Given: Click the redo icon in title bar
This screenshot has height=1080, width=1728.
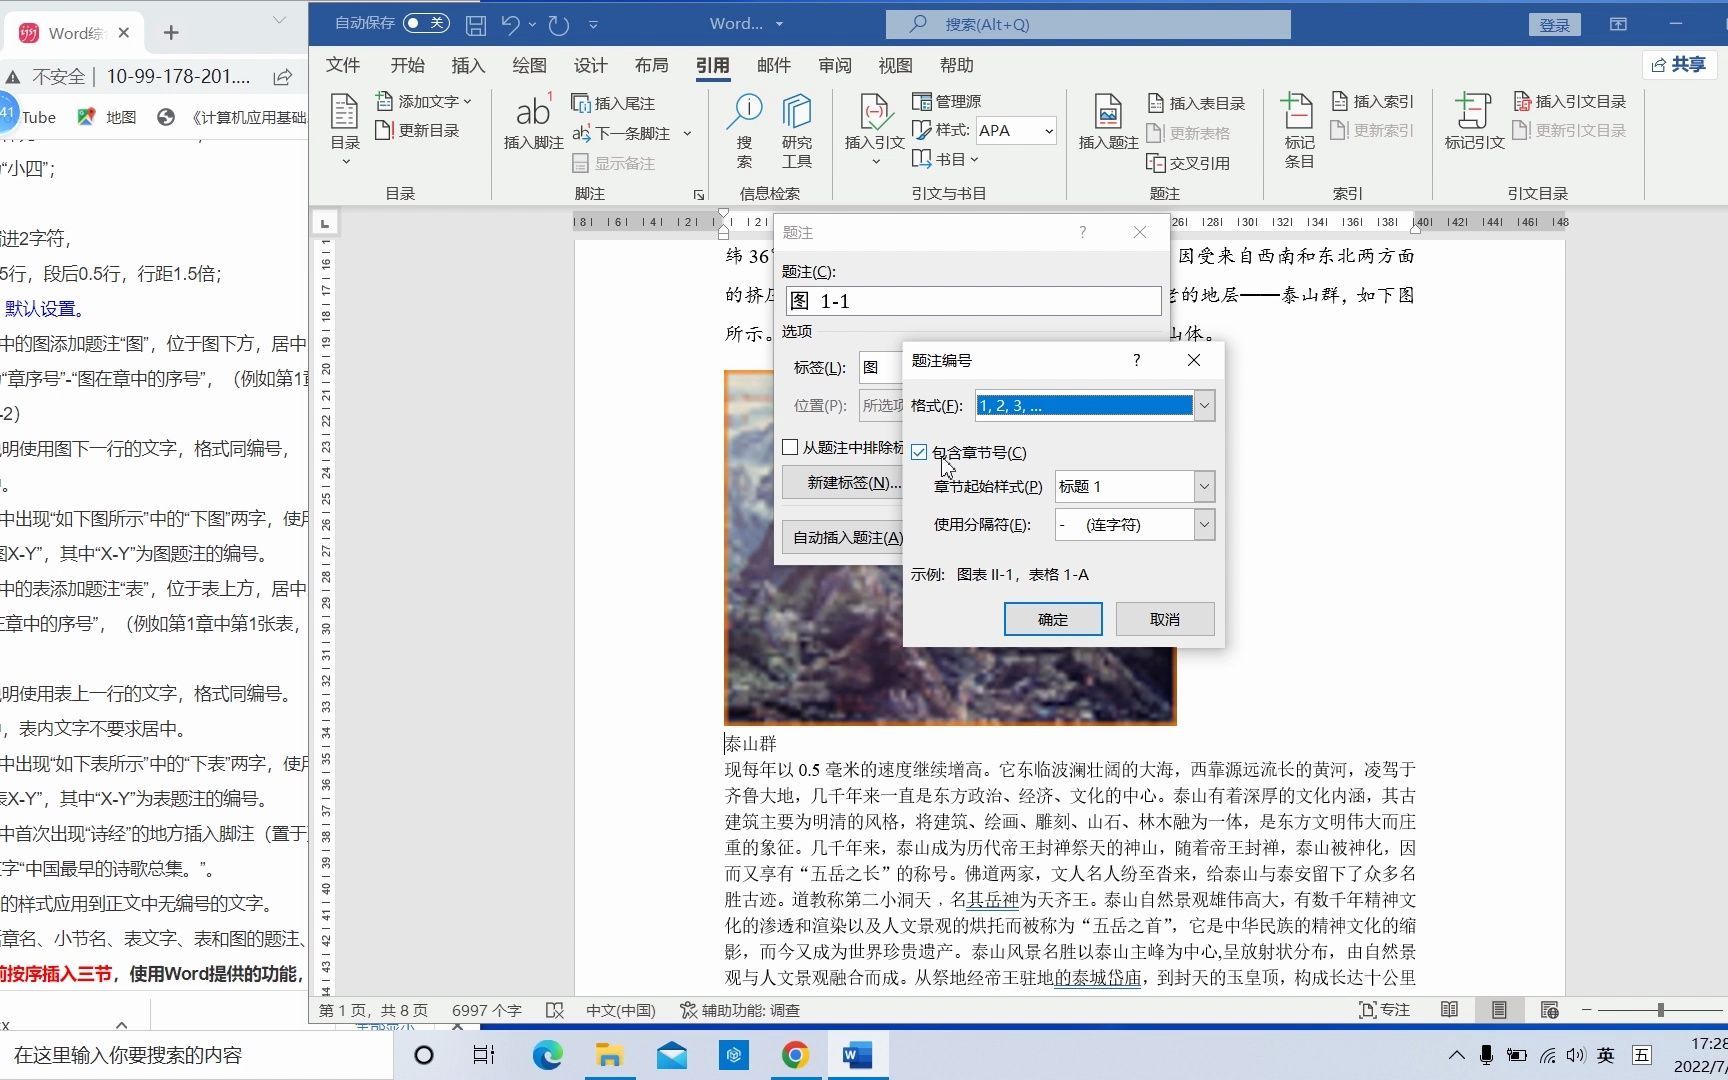Looking at the screenshot, I should 558,24.
